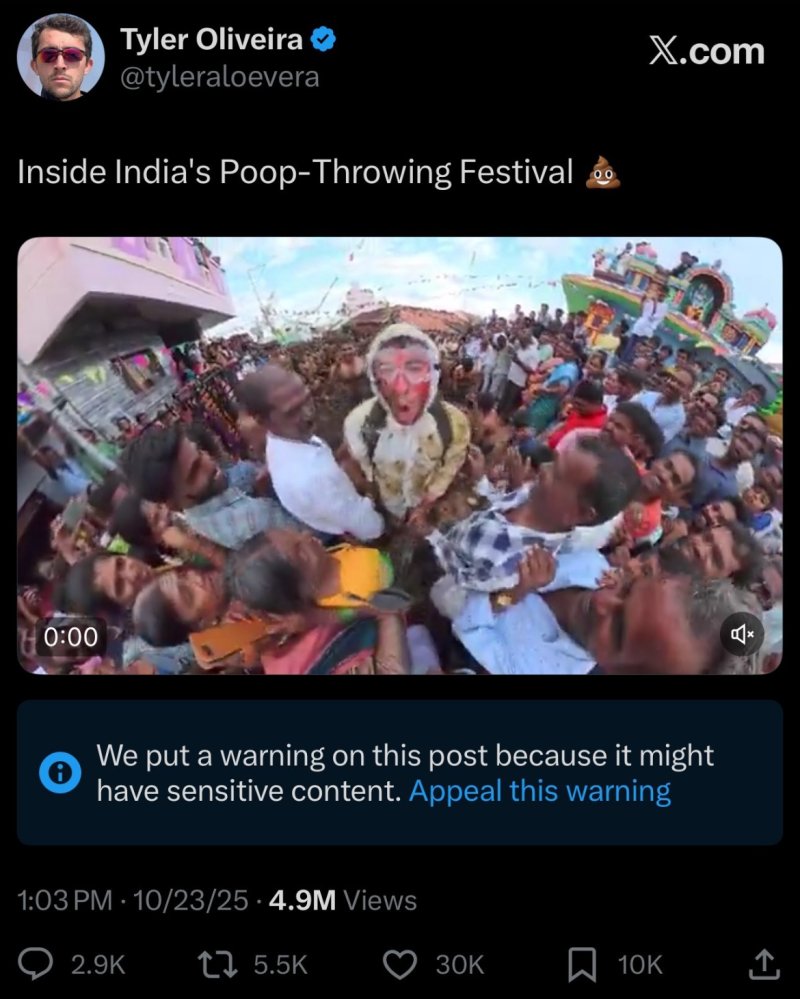
Task: Open Tyler Oliveira's profile picture
Action: (60, 56)
